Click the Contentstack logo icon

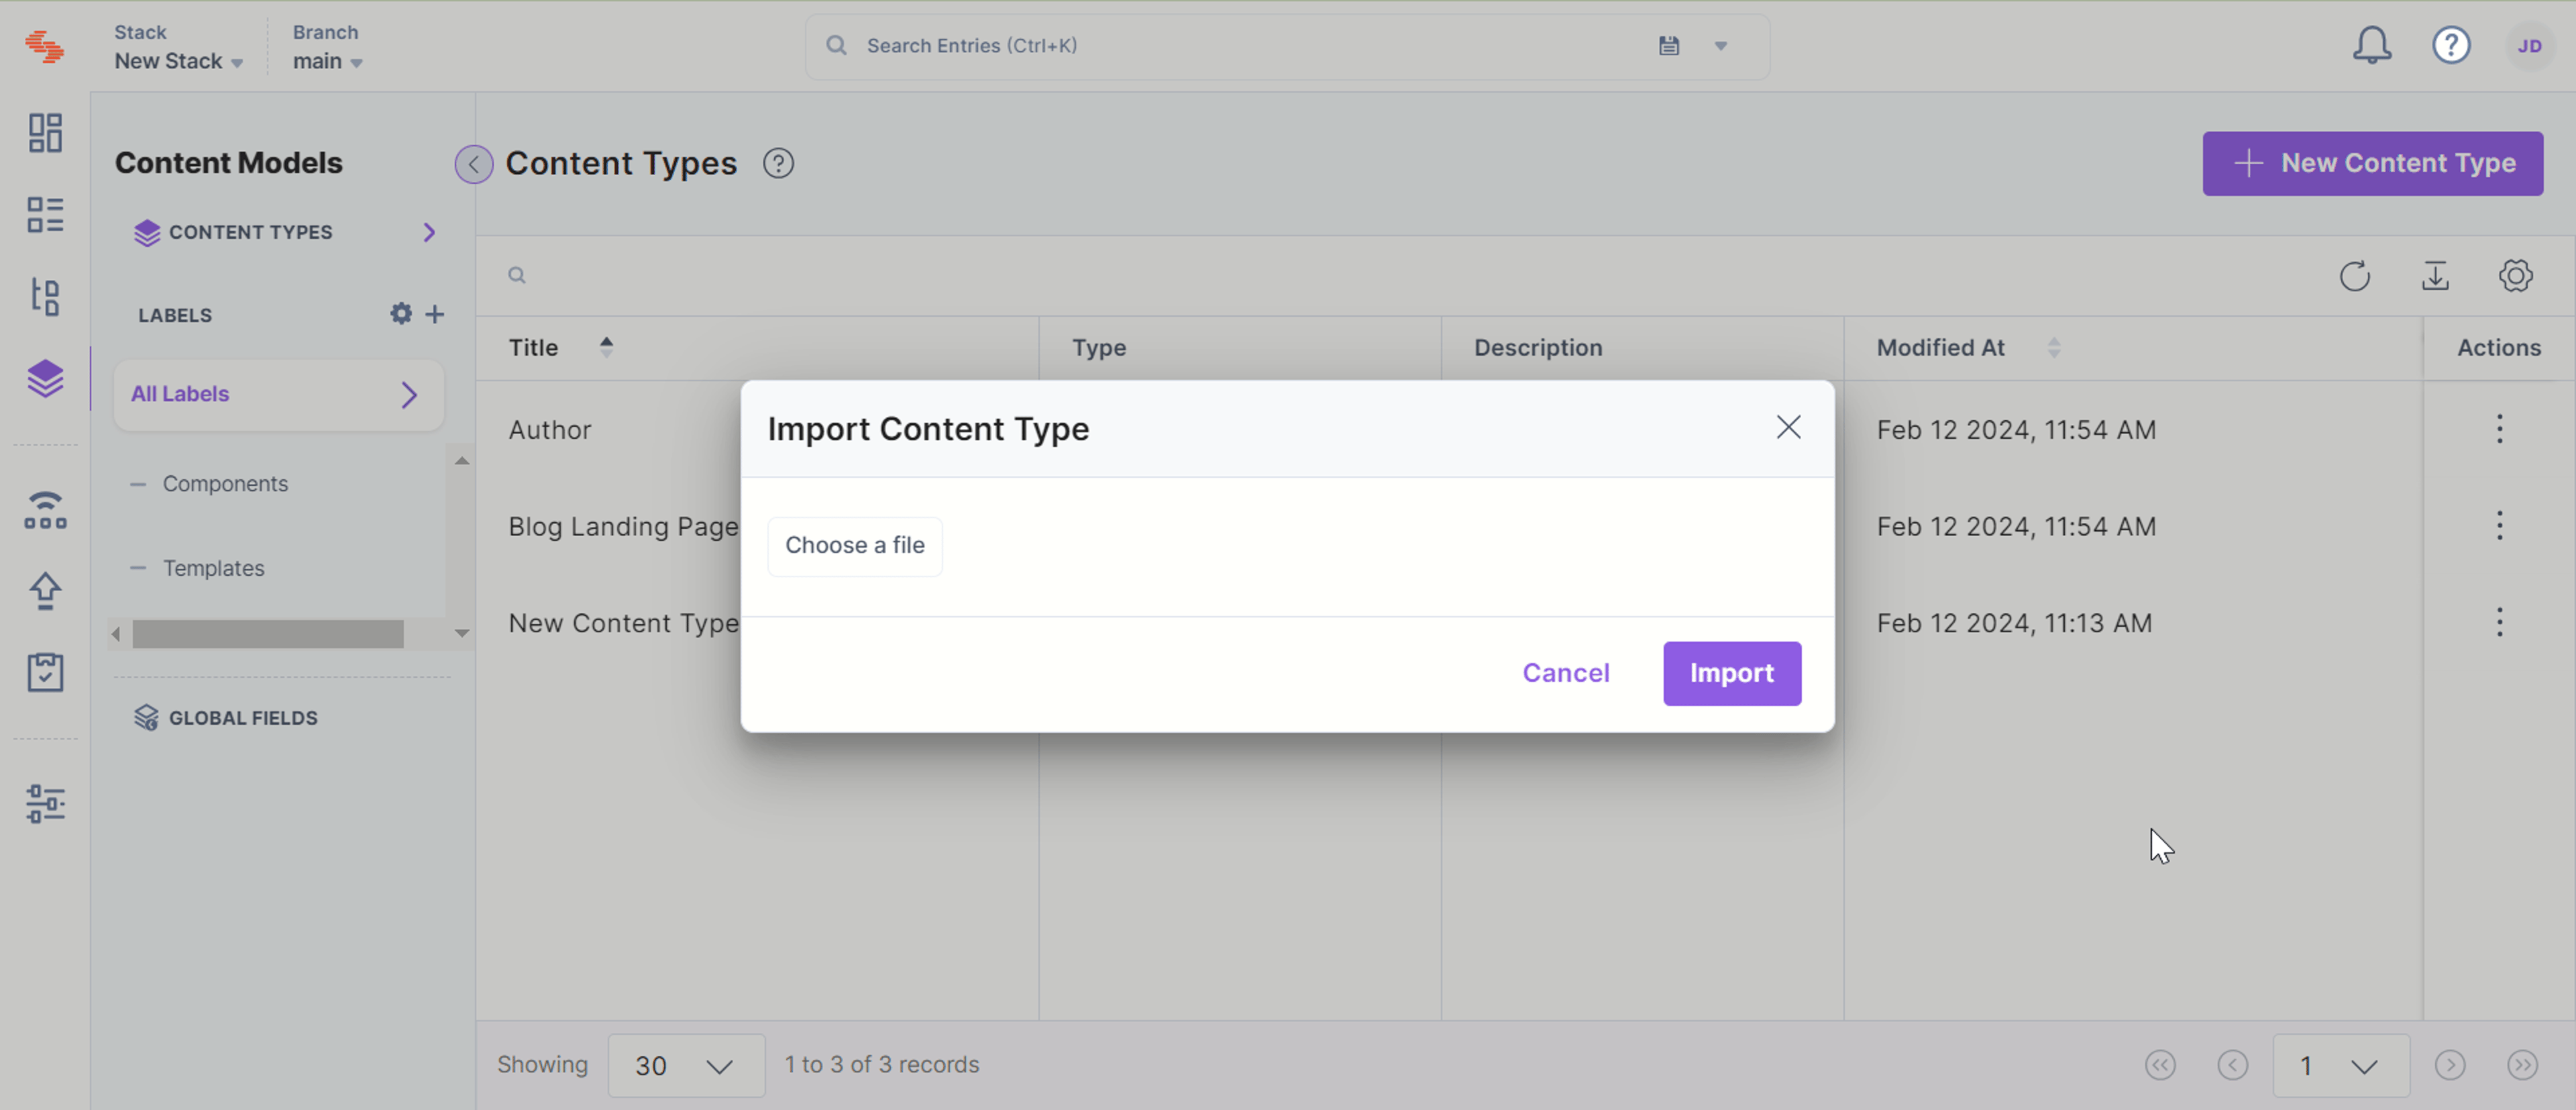tap(45, 46)
